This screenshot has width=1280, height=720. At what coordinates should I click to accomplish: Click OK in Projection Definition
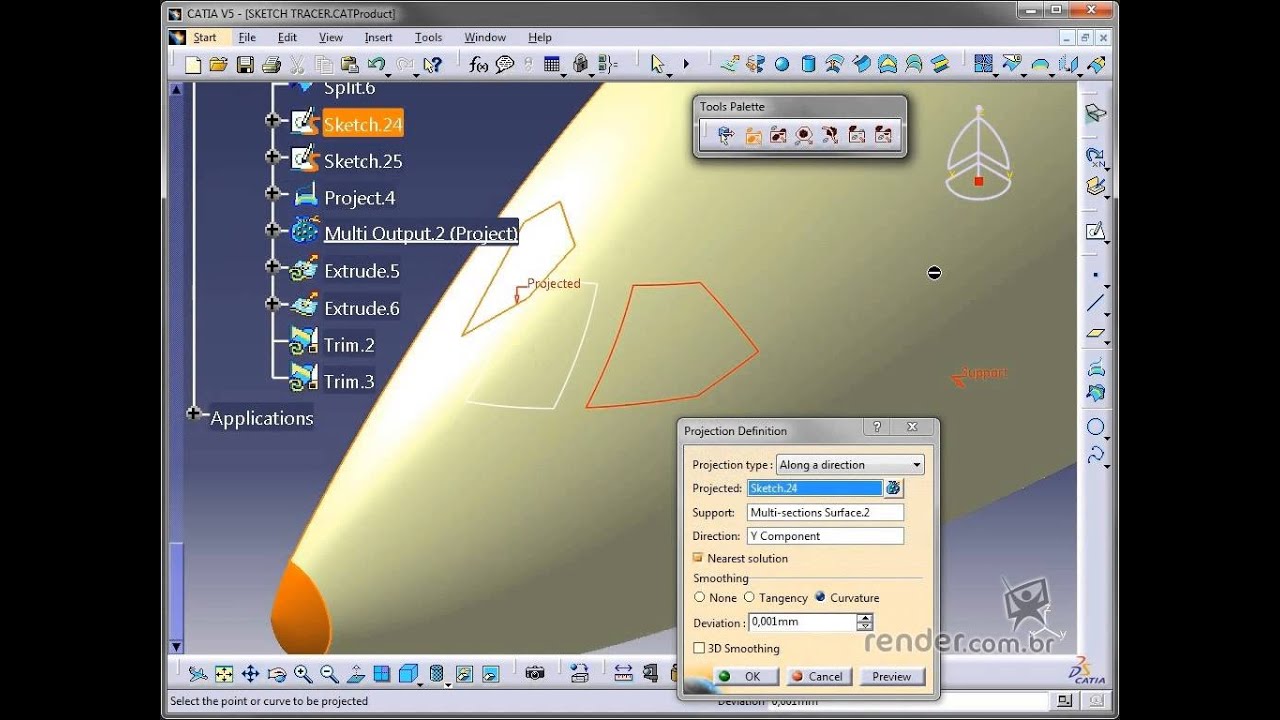pyautogui.click(x=745, y=676)
